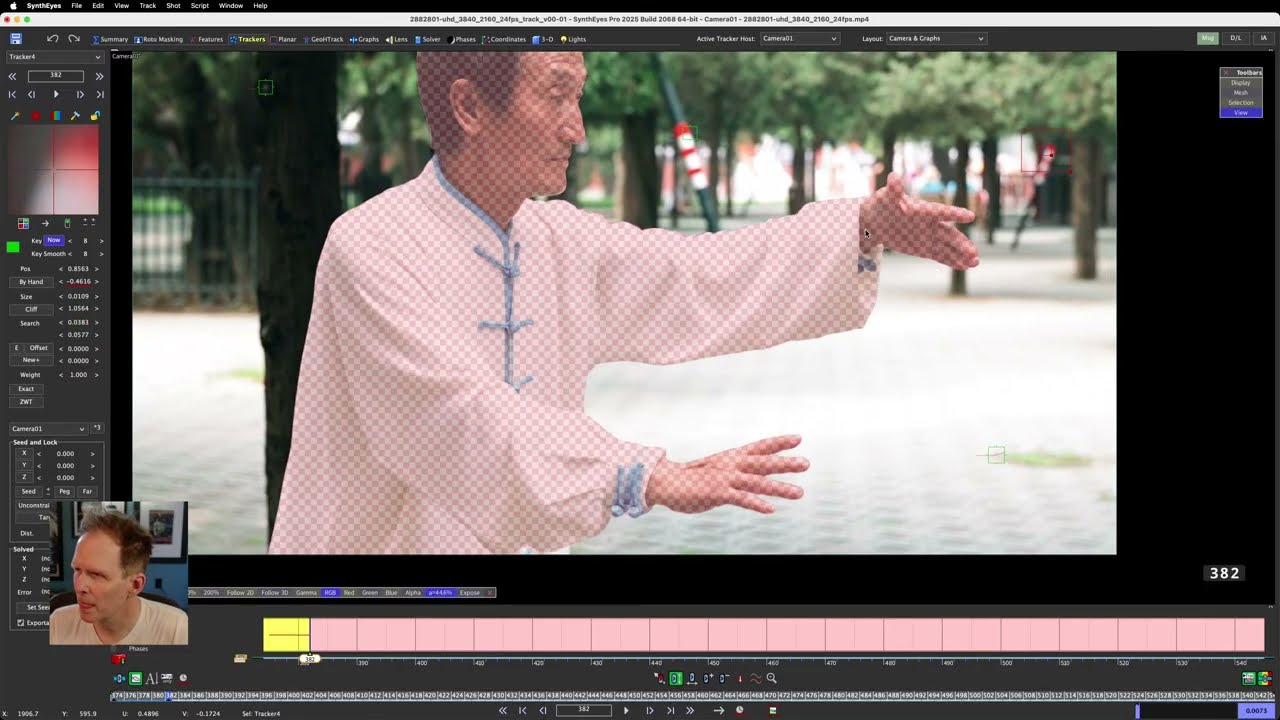
Task: Click the record icon in bottom playback bar
Action: tap(740, 710)
